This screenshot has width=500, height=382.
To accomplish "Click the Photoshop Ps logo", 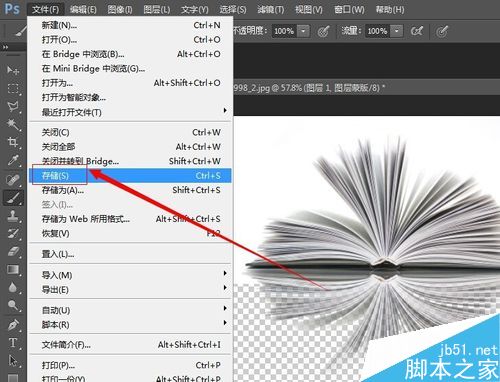I will coord(12,8).
